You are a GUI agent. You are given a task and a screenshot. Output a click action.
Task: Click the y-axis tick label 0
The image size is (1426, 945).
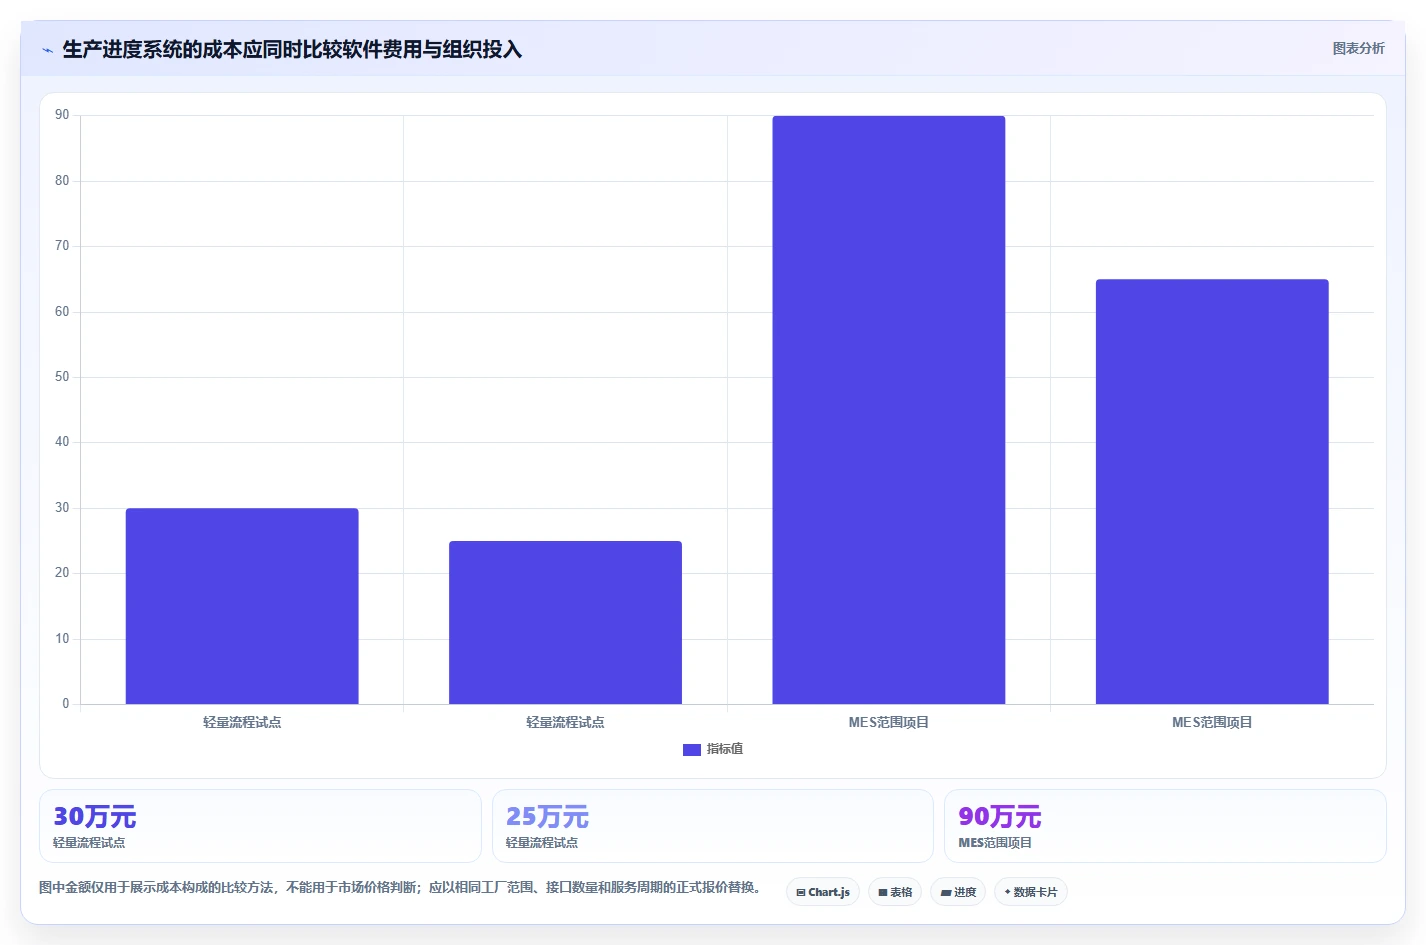(66, 704)
